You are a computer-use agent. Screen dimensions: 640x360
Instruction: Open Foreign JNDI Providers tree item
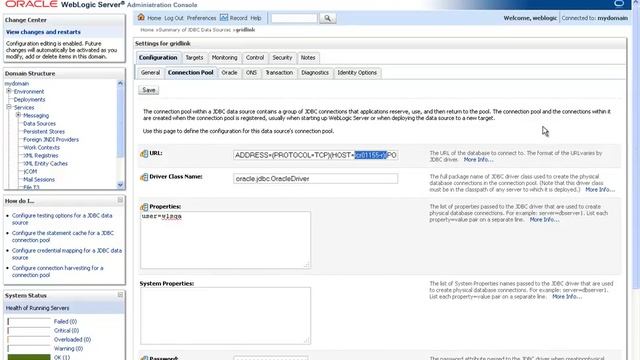click(51, 139)
